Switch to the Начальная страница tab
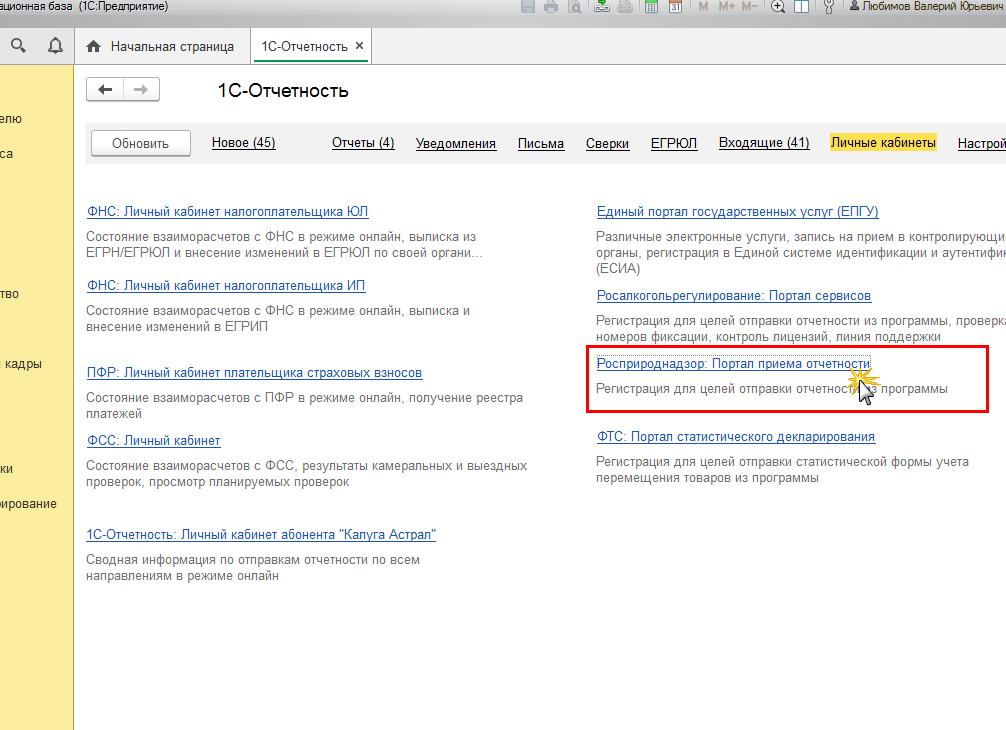Screen dimensions: 1006x730 tap(160, 46)
